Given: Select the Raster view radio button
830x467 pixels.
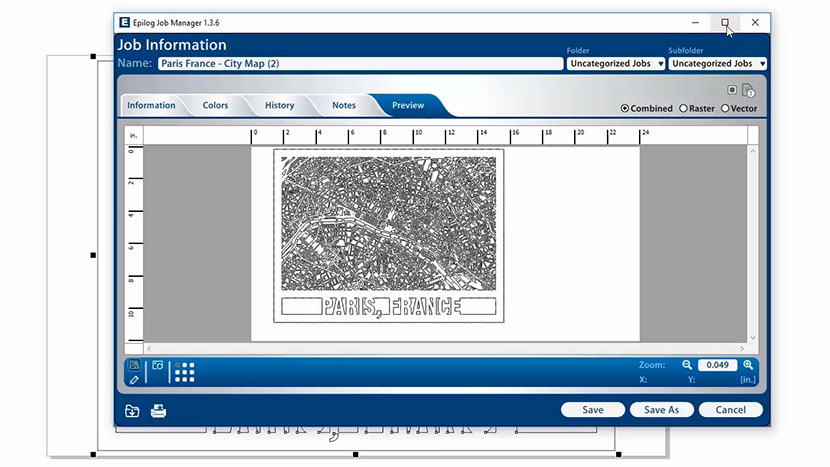Looking at the screenshot, I should tap(684, 108).
